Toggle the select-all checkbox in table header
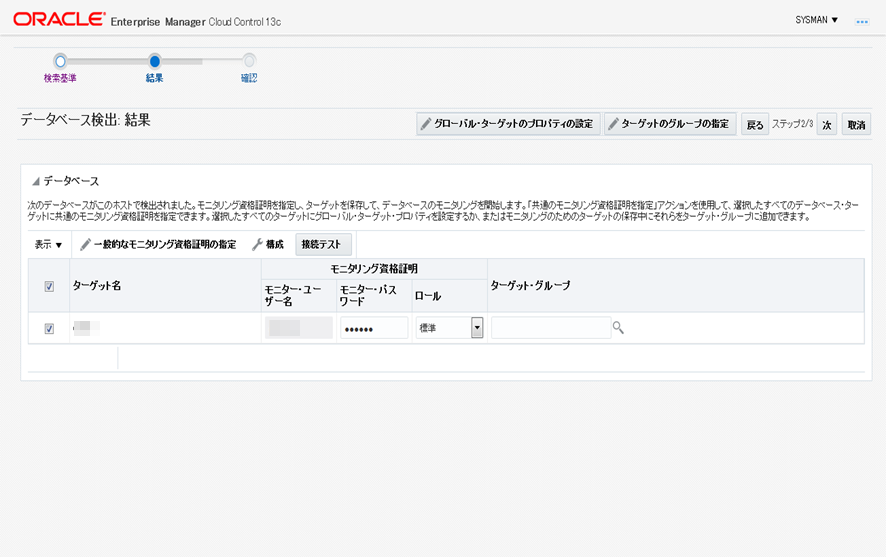This screenshot has width=886, height=557. click(x=49, y=286)
